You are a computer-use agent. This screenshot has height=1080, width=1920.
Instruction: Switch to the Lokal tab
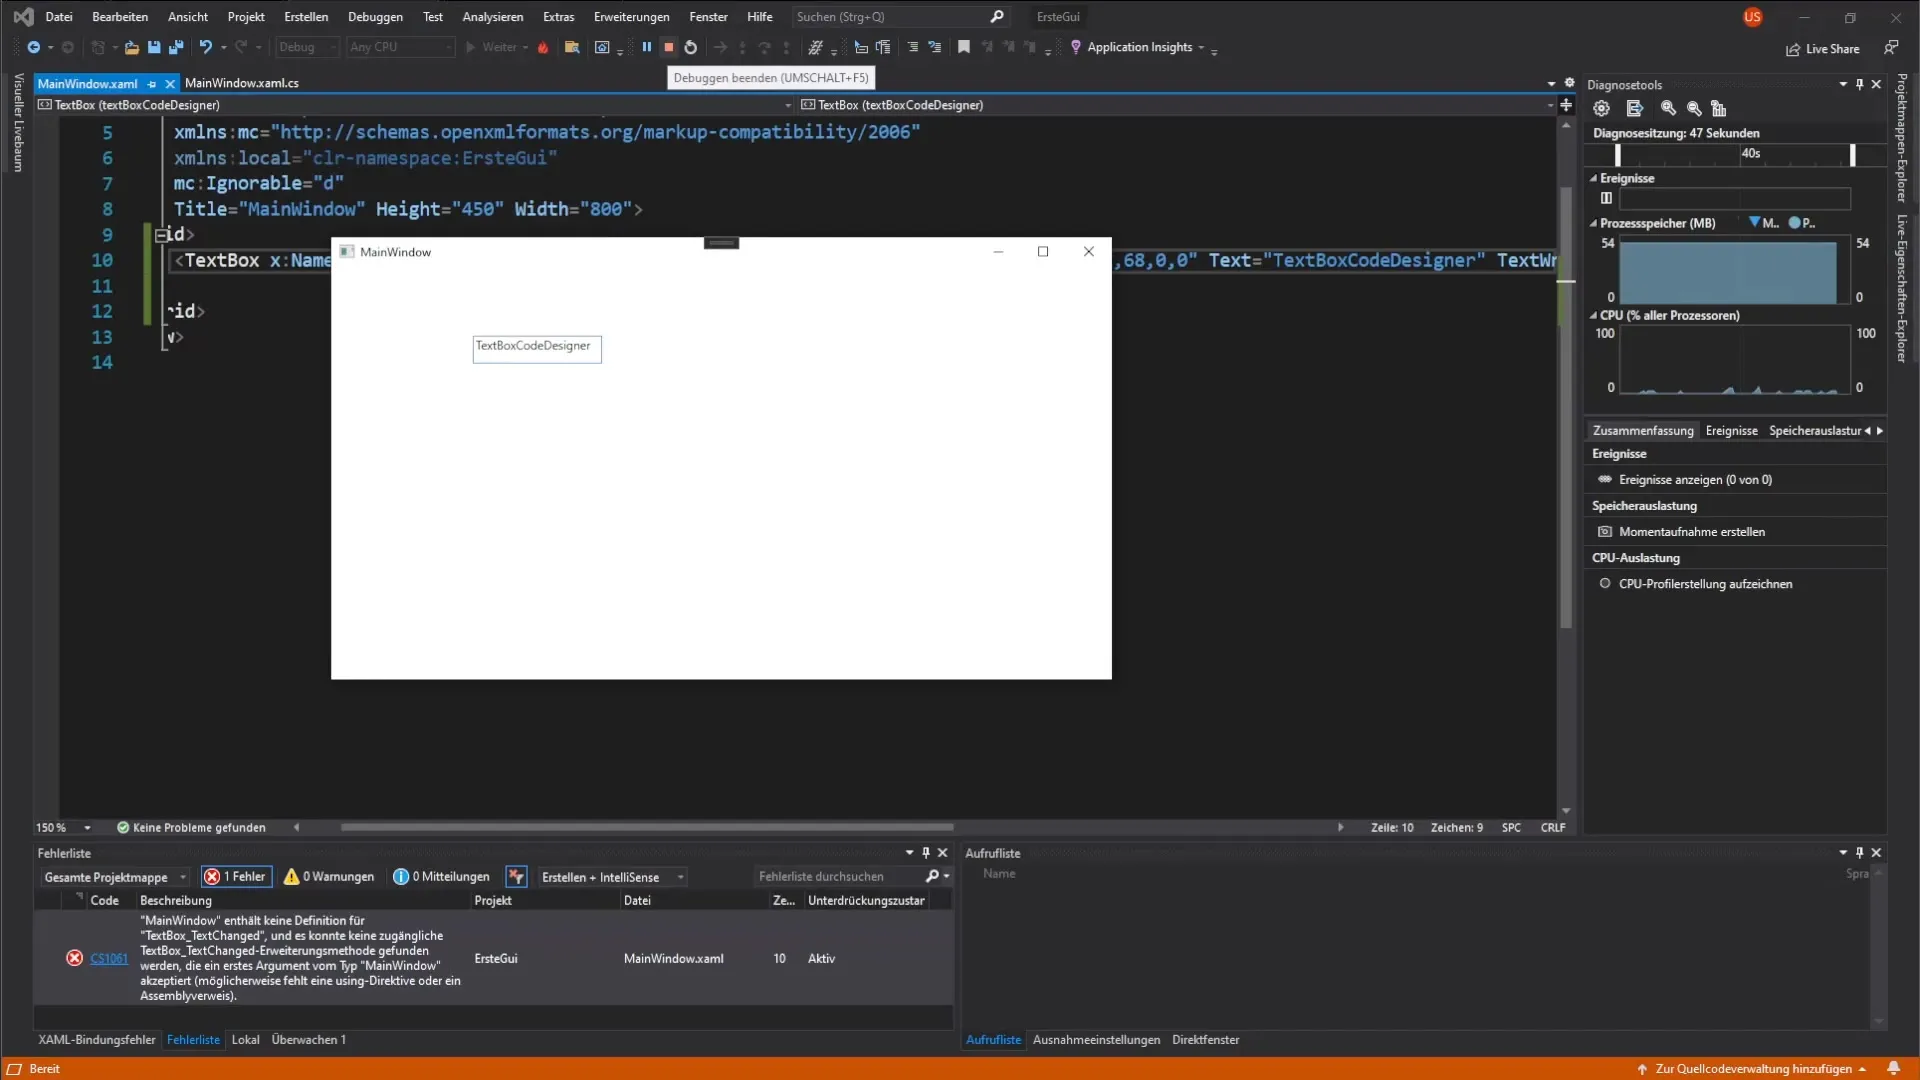[245, 1040]
